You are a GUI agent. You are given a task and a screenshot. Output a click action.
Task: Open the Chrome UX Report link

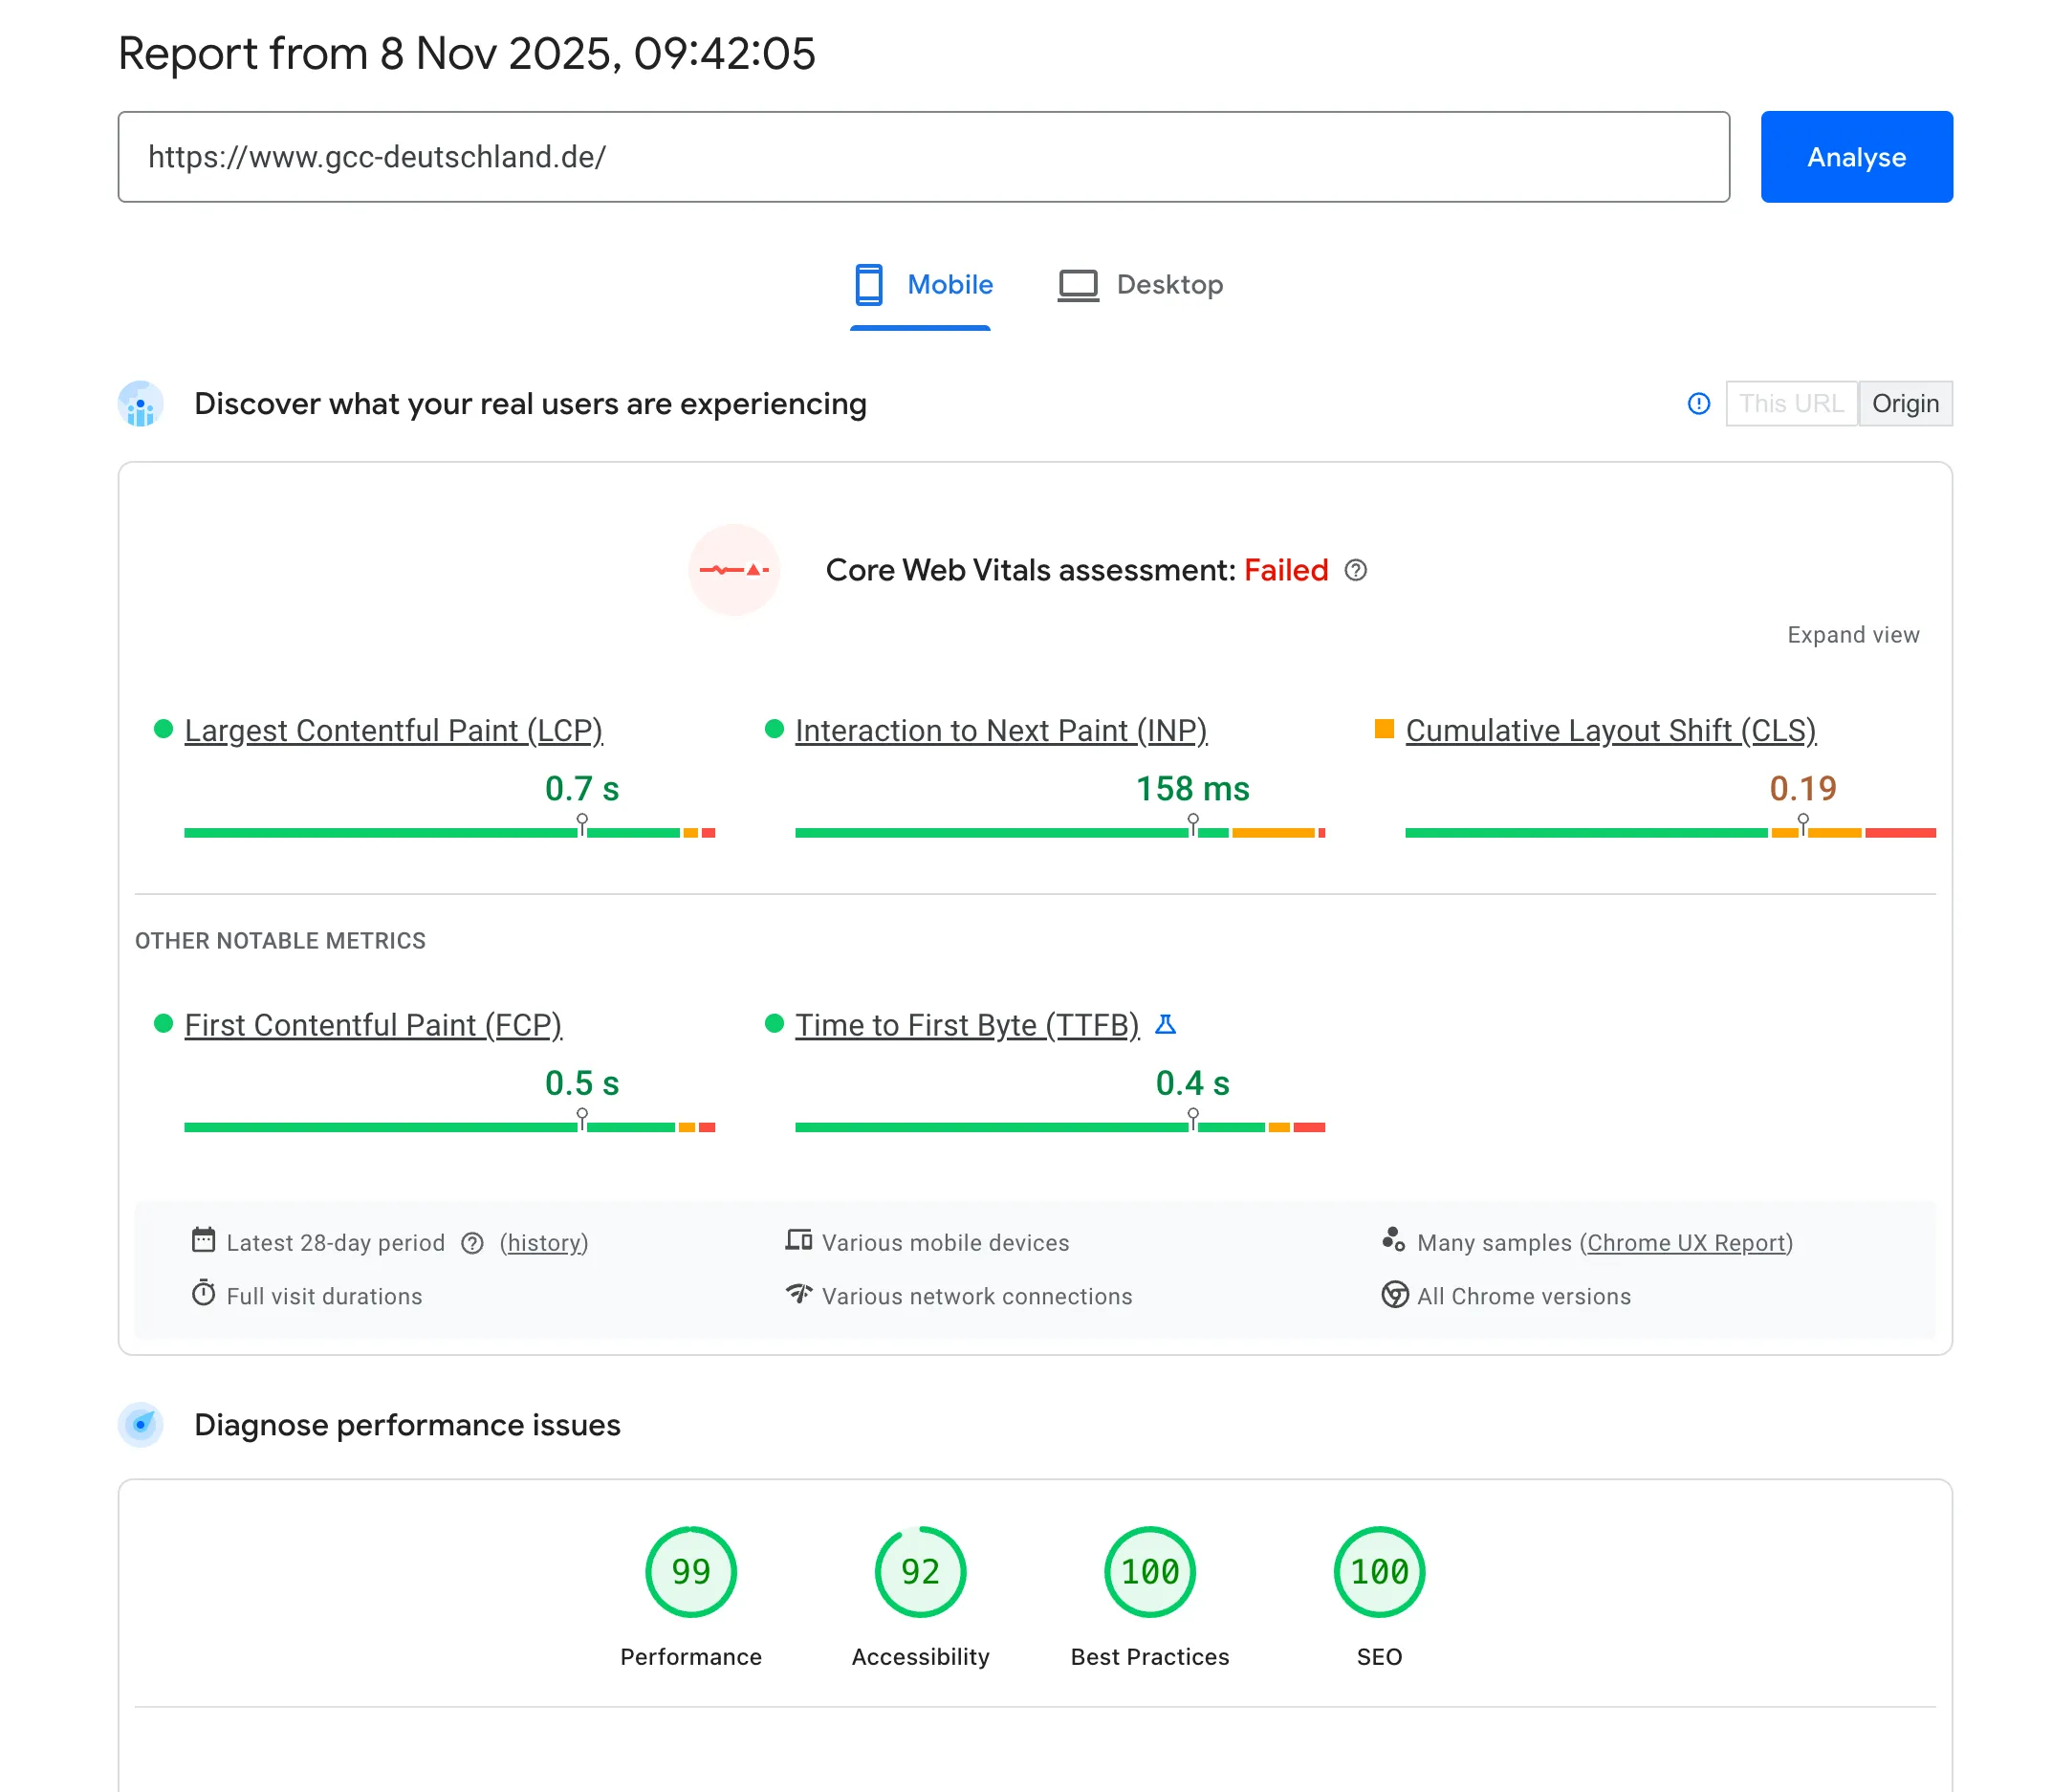coord(1686,1243)
